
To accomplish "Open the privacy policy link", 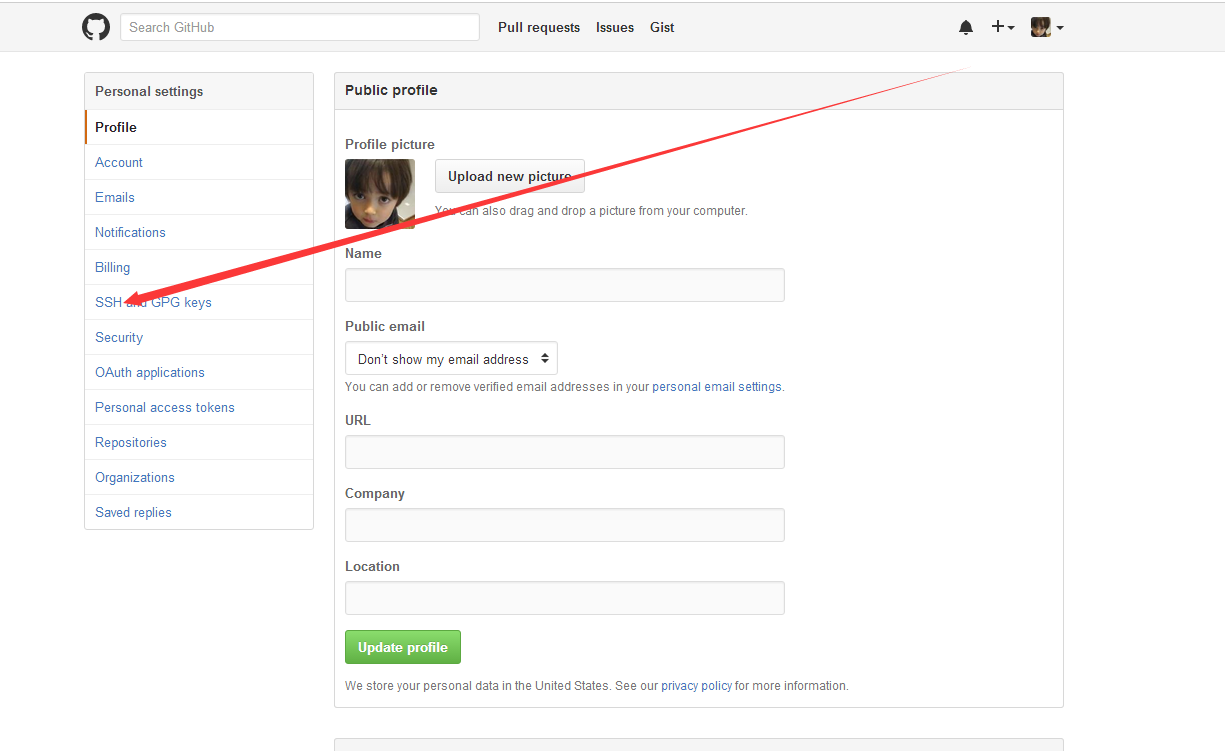I will 697,686.
